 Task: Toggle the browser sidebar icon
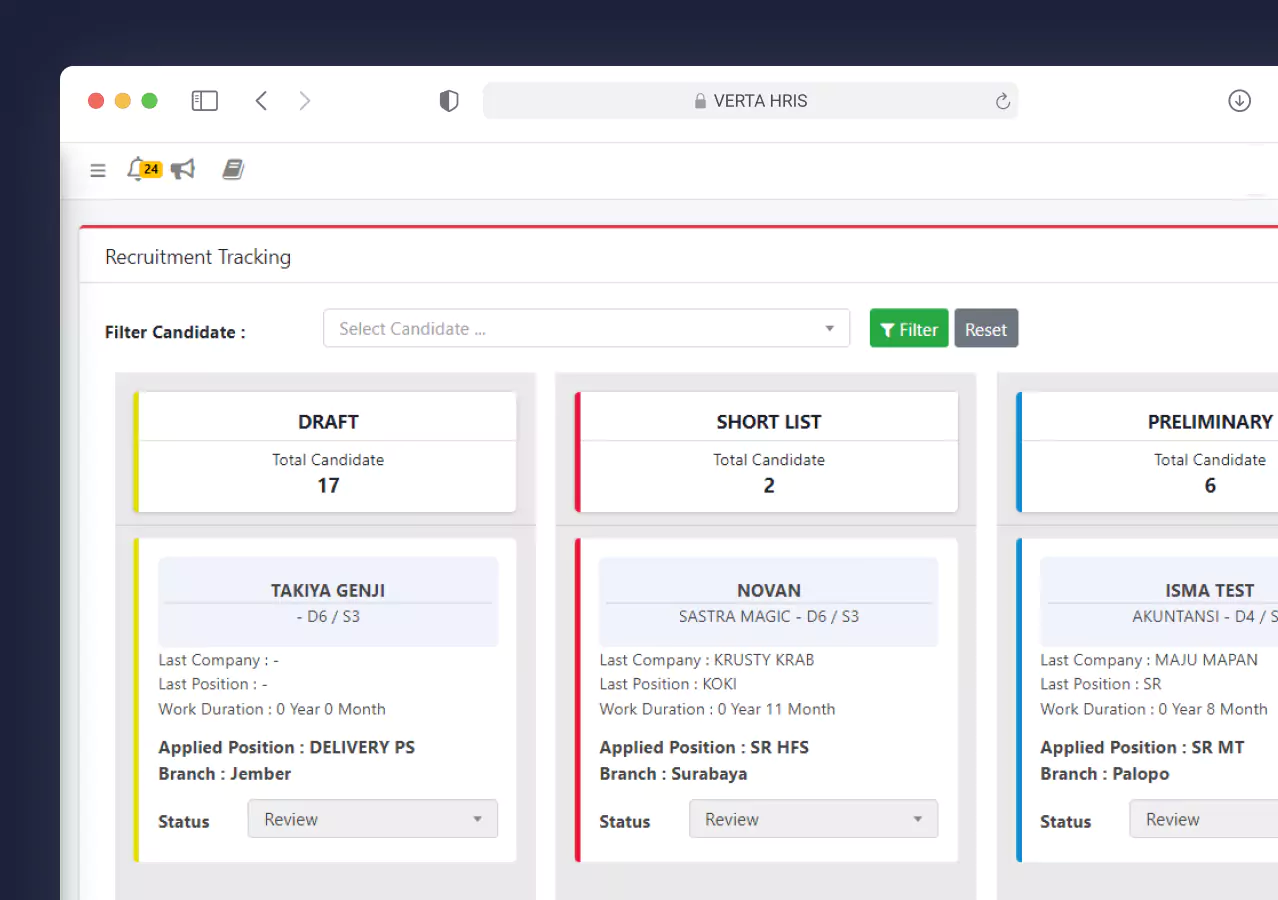[x=204, y=101]
